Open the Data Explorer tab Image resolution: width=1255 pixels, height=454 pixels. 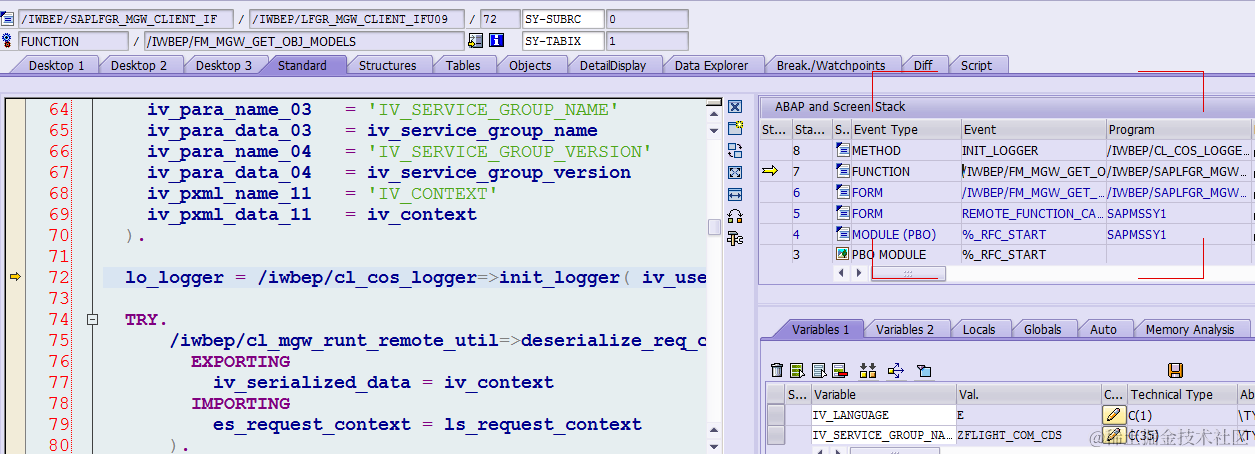coord(712,65)
